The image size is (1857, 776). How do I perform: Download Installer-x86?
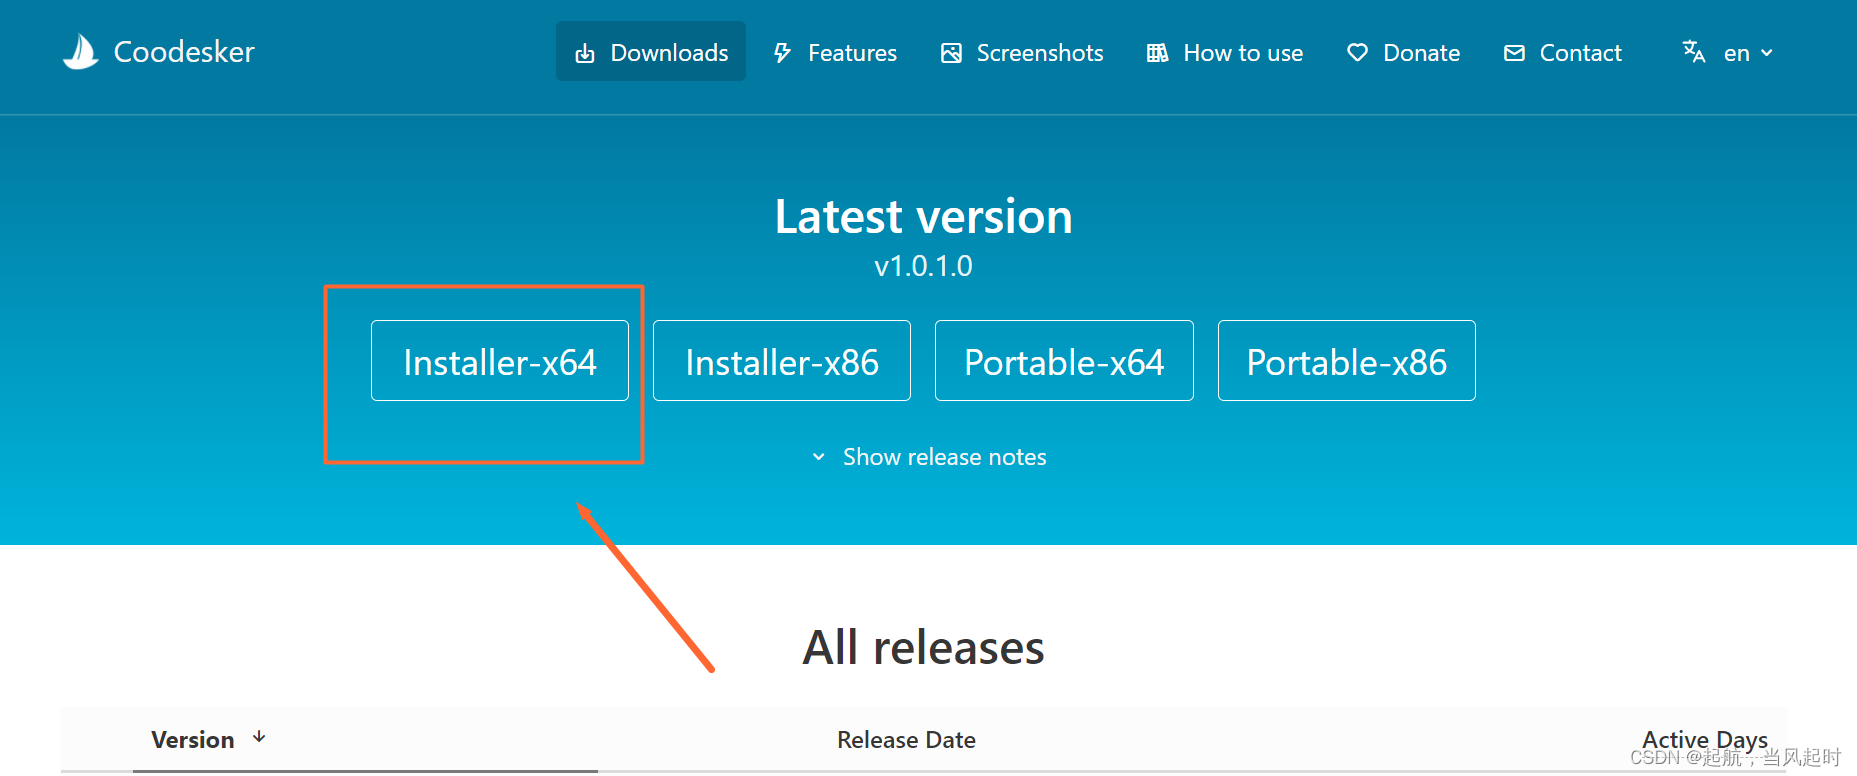782,361
